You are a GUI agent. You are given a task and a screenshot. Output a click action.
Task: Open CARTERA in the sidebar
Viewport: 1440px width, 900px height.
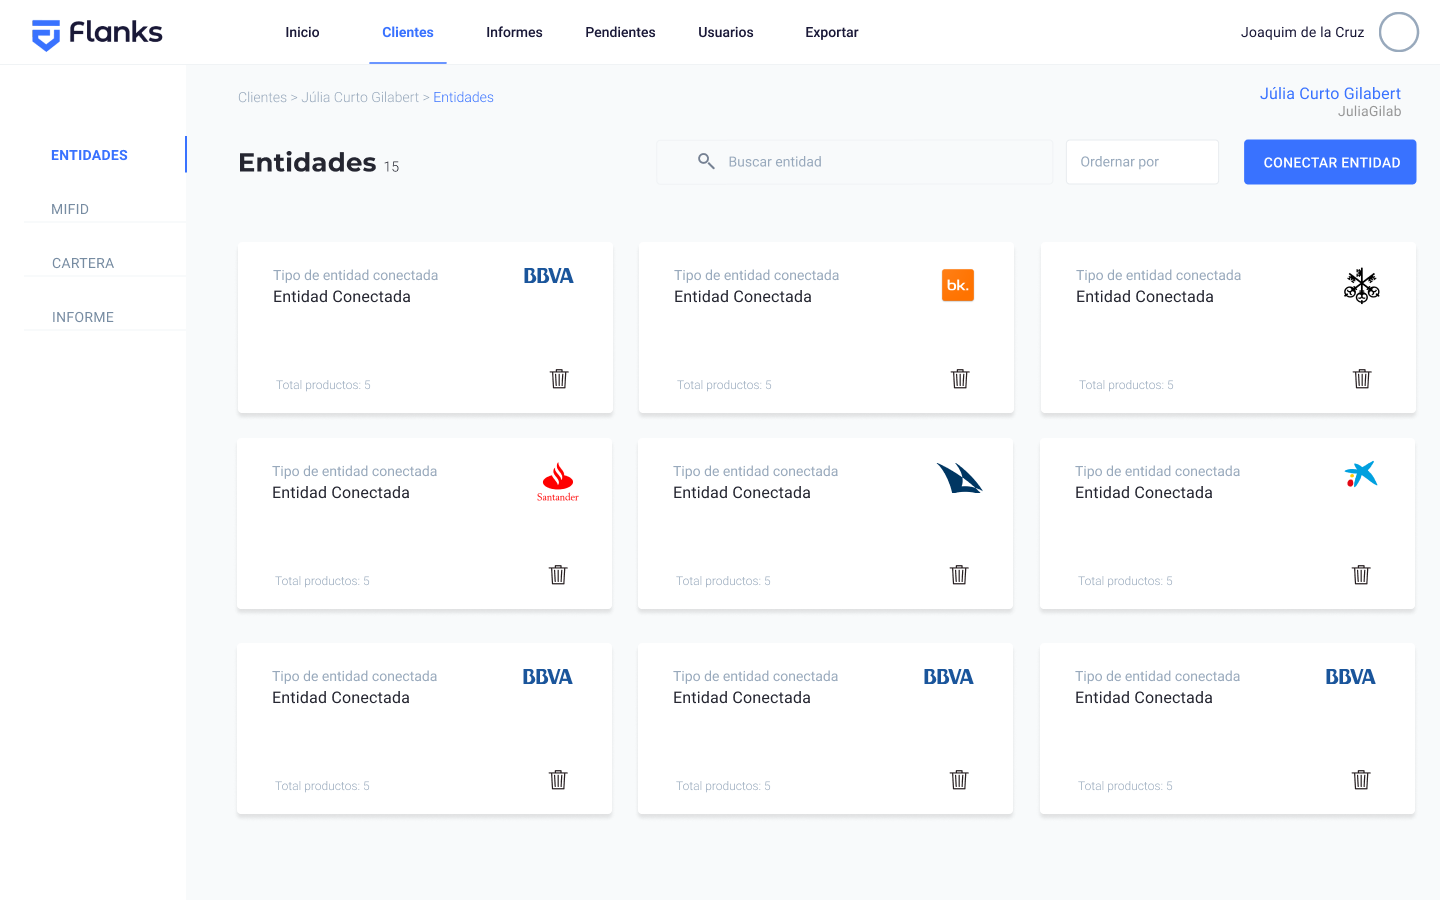coord(83,263)
